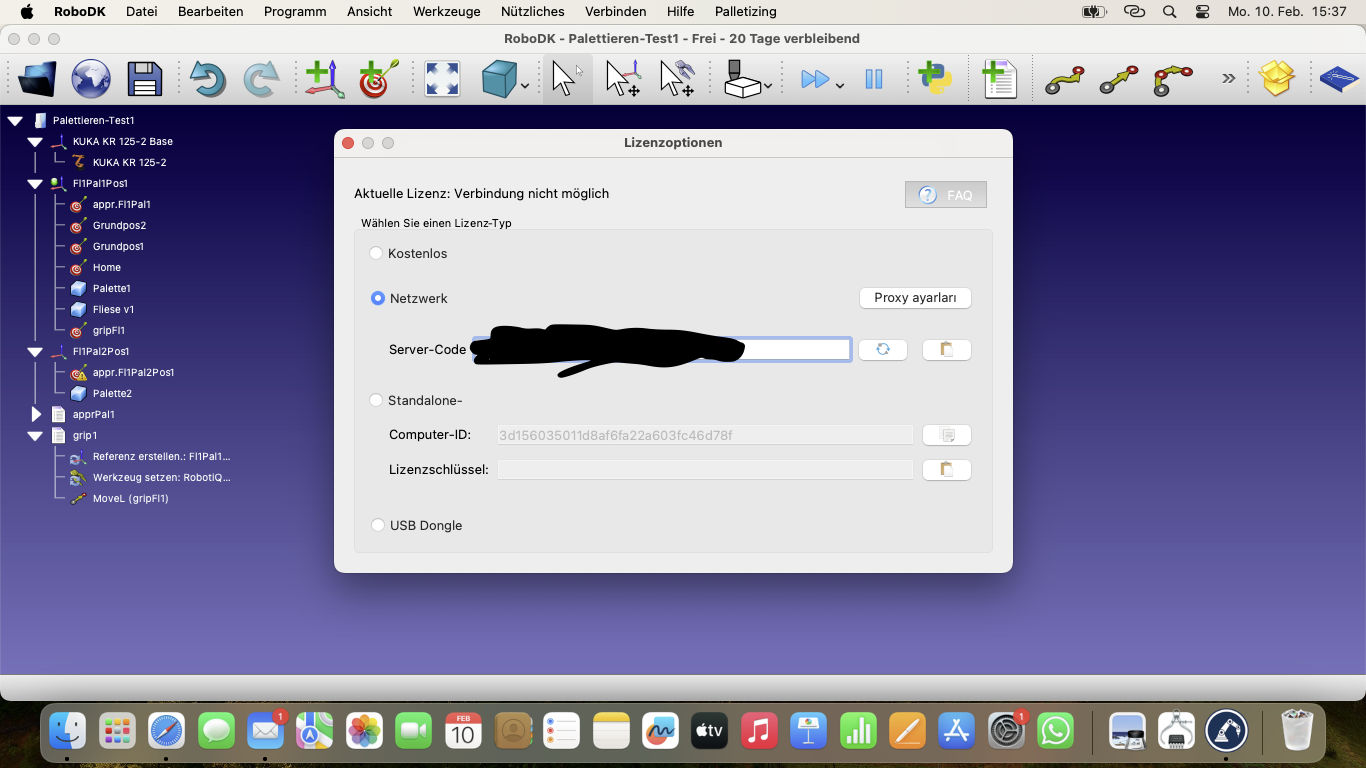Click the Proxy ayarları button
The image size is (1366, 768).
(915, 298)
